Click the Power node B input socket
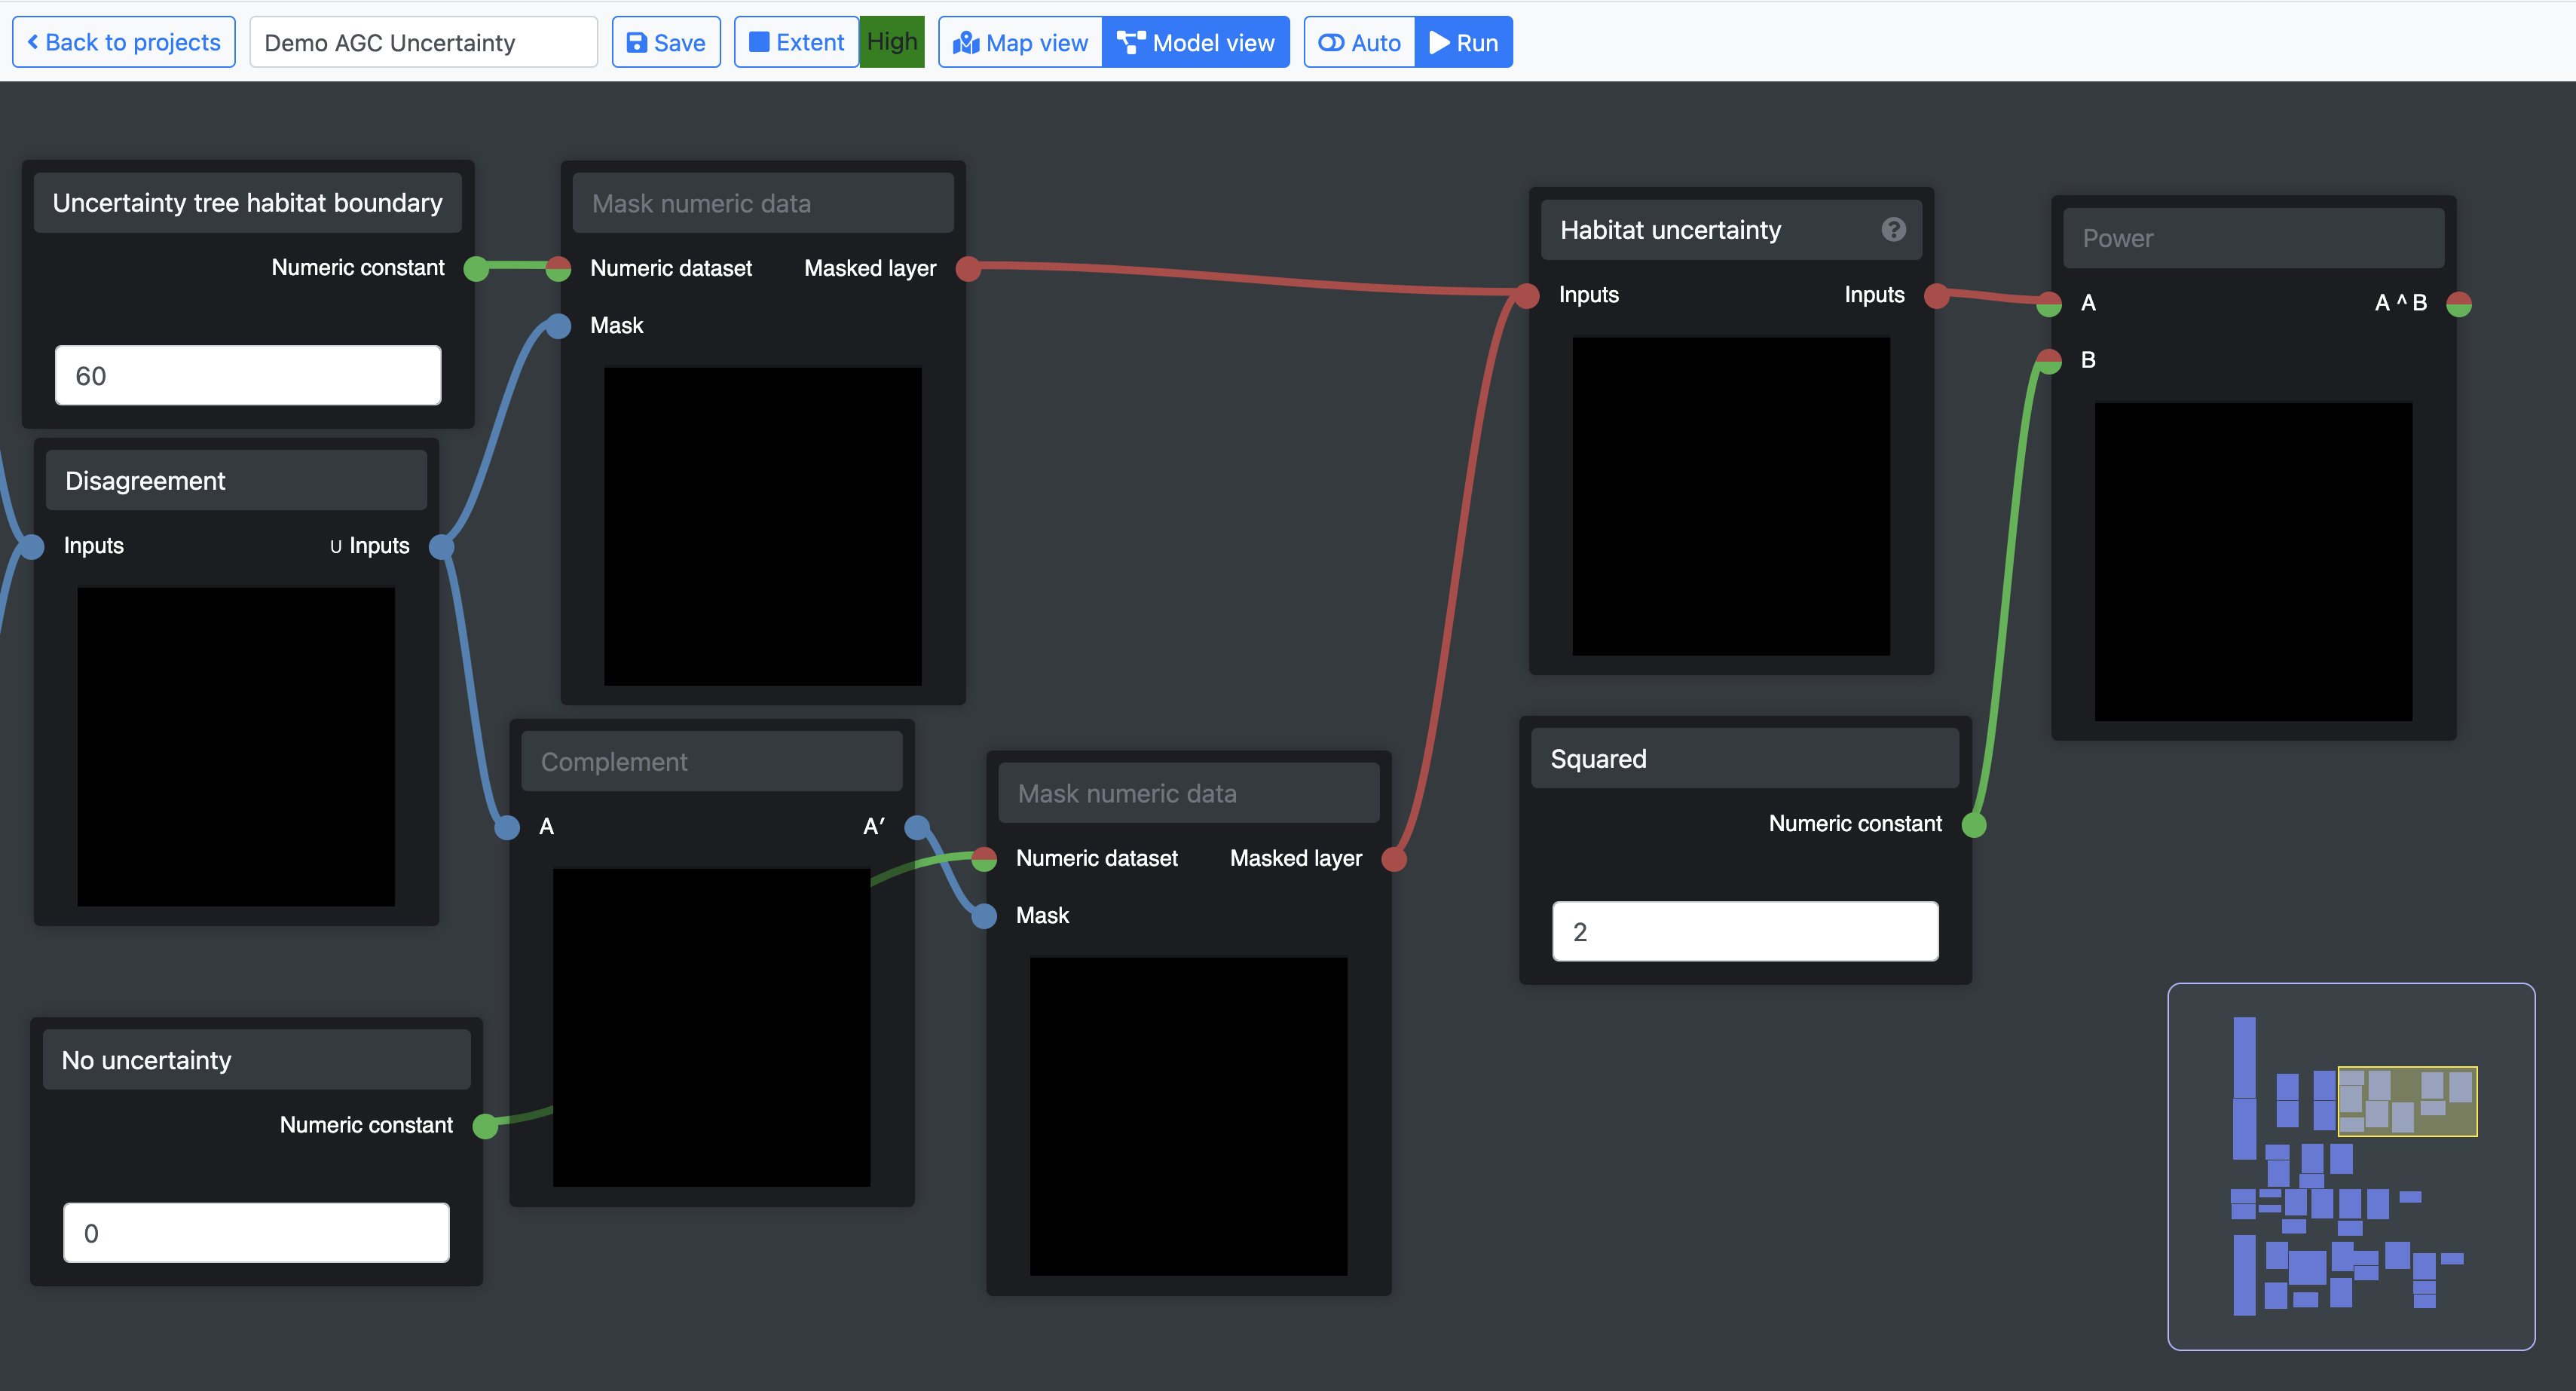2576x1391 pixels. [2049, 361]
